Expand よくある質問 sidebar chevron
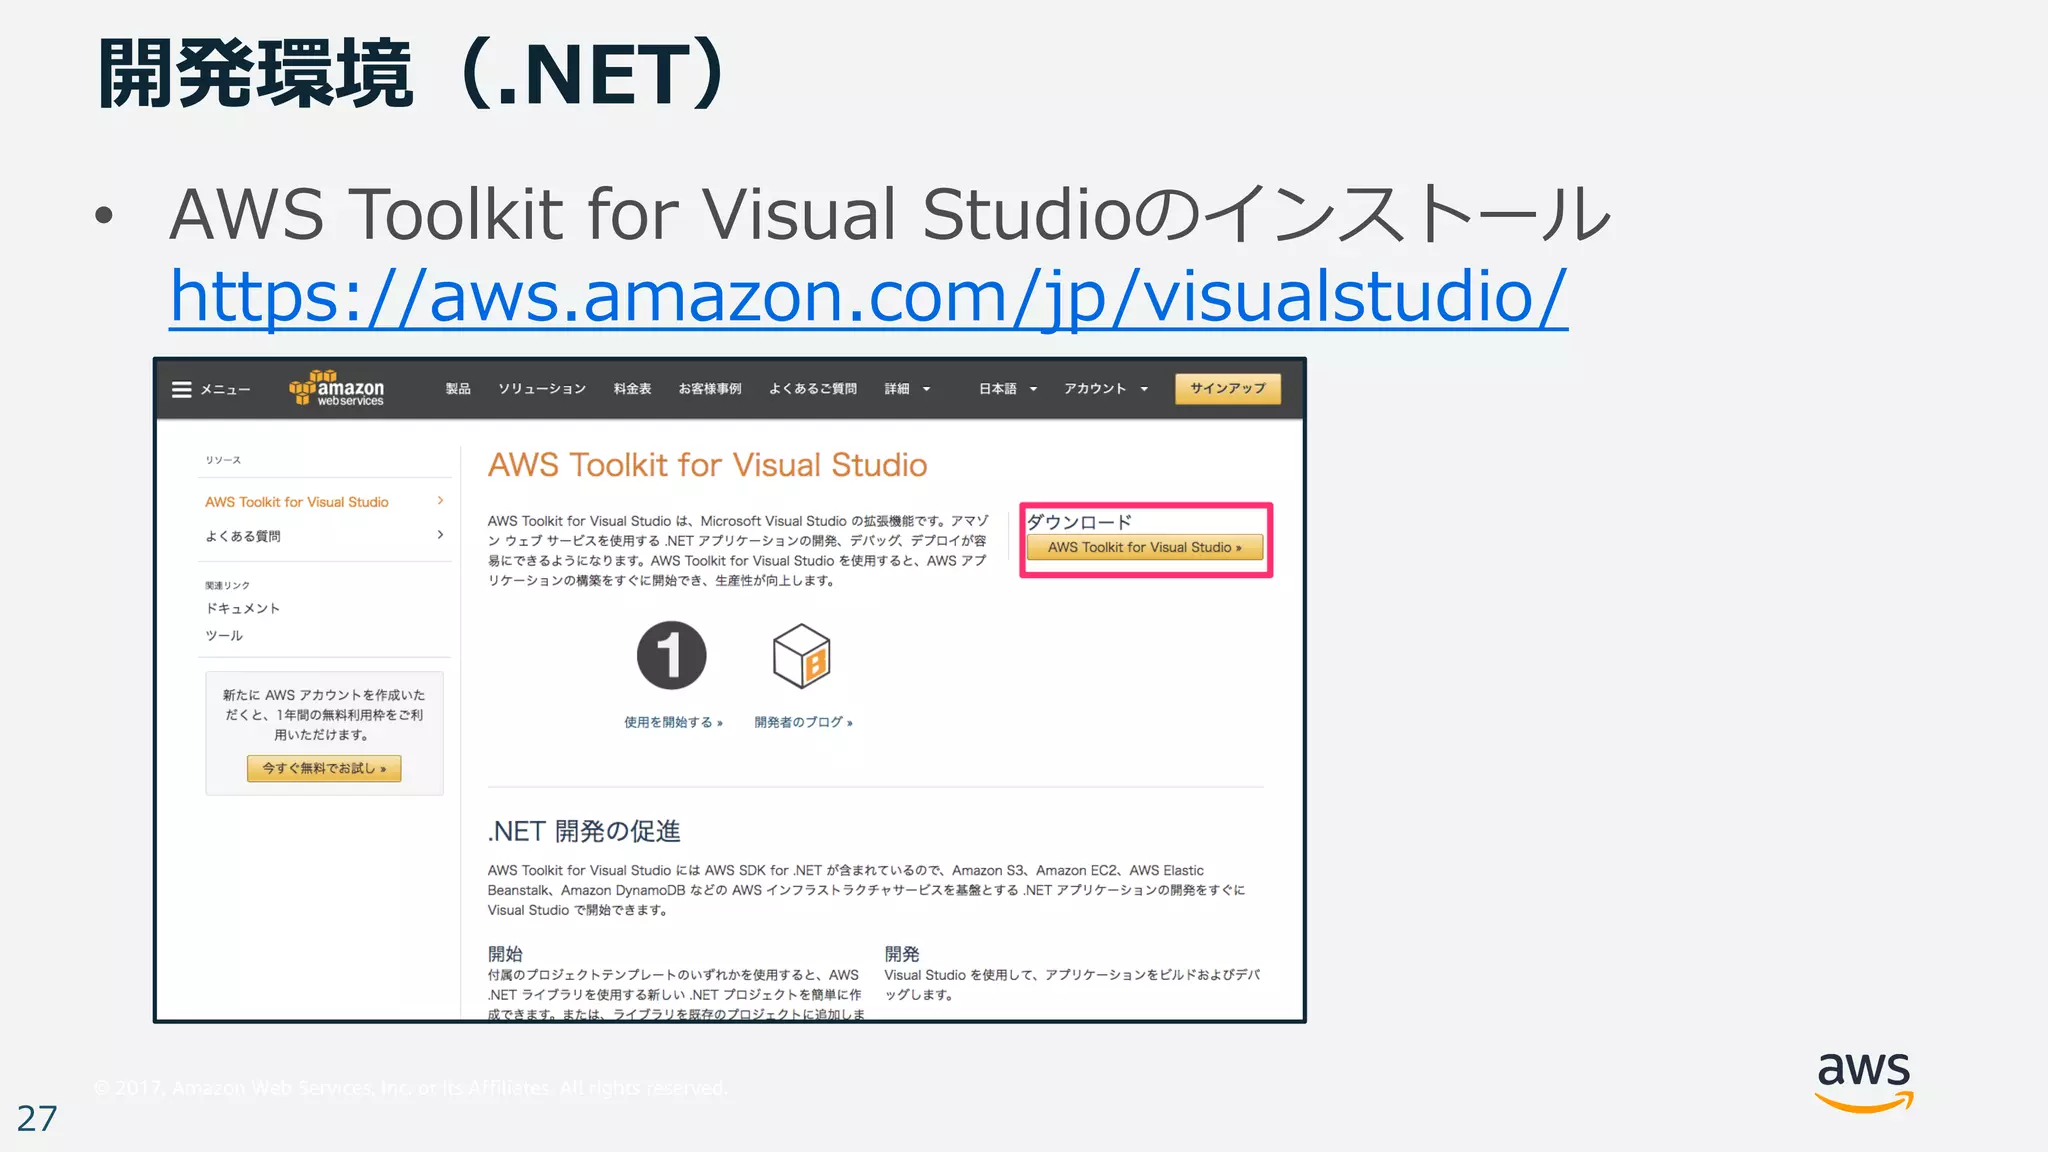The height and width of the screenshot is (1152, 2048). coord(440,535)
